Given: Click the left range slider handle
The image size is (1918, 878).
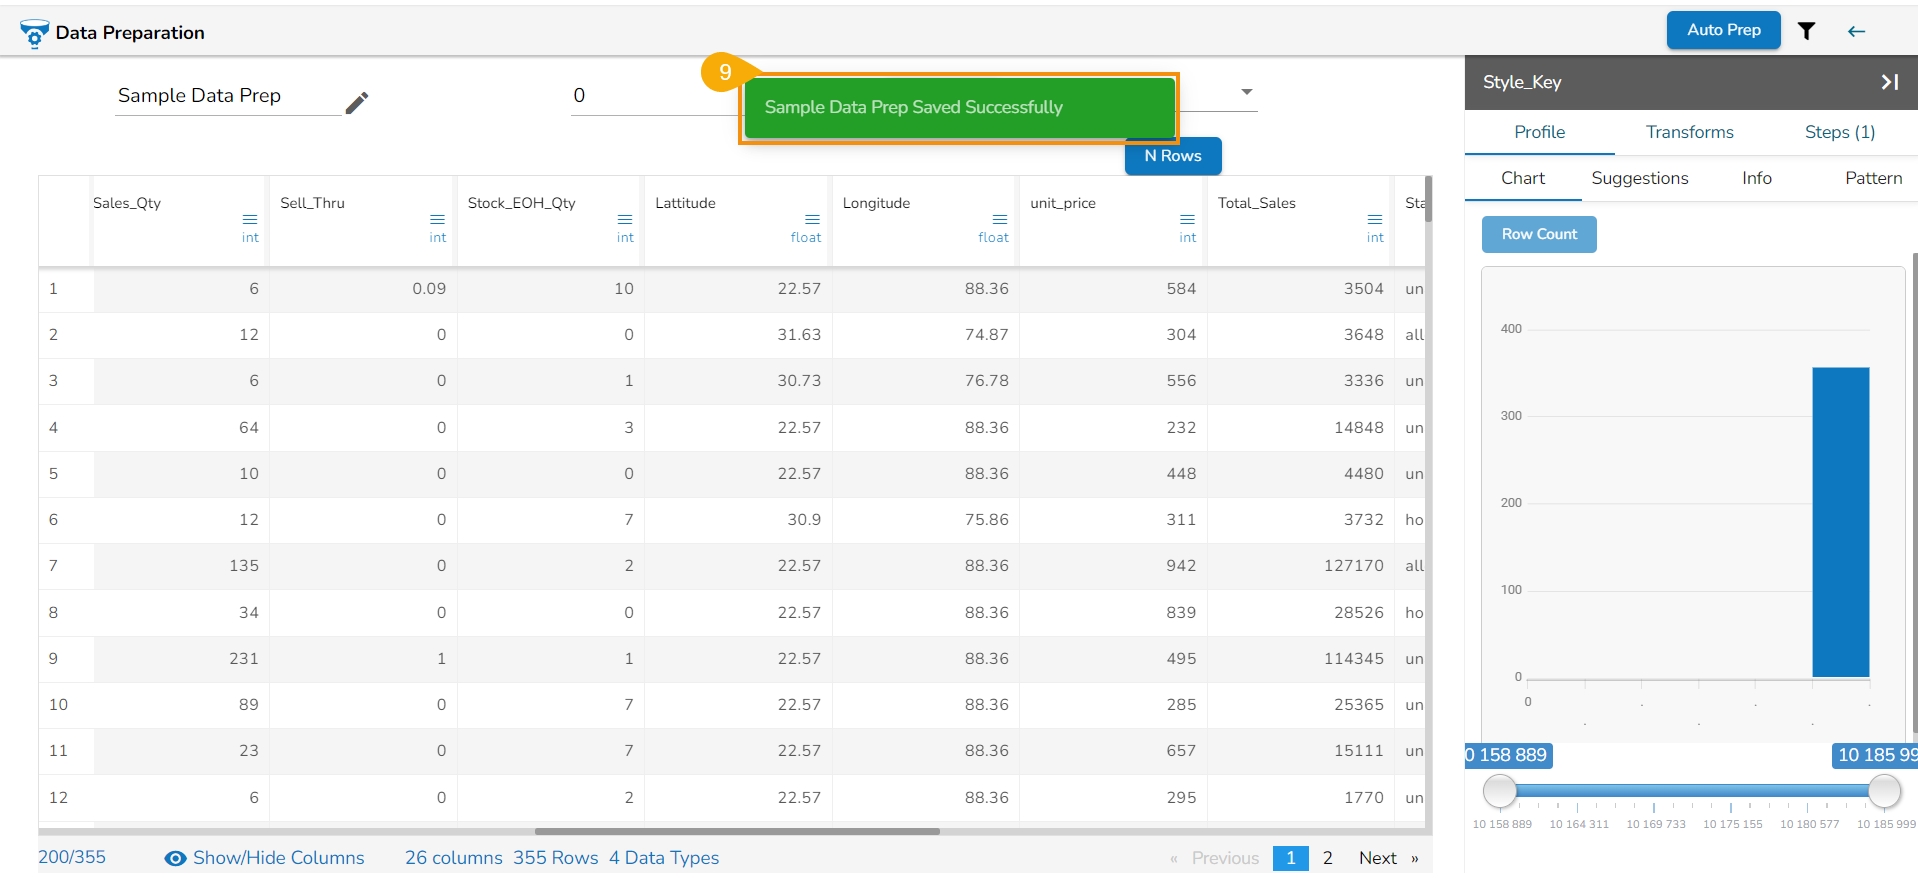Looking at the screenshot, I should pos(1499,791).
